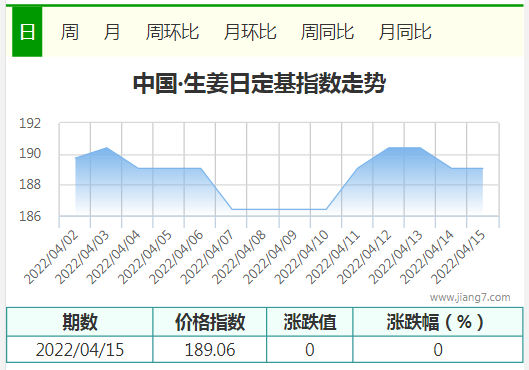Image resolution: width=529 pixels, height=370 pixels.
Task: Click the chart title 中国·生姜日定基指数走势
Action: coord(259,83)
